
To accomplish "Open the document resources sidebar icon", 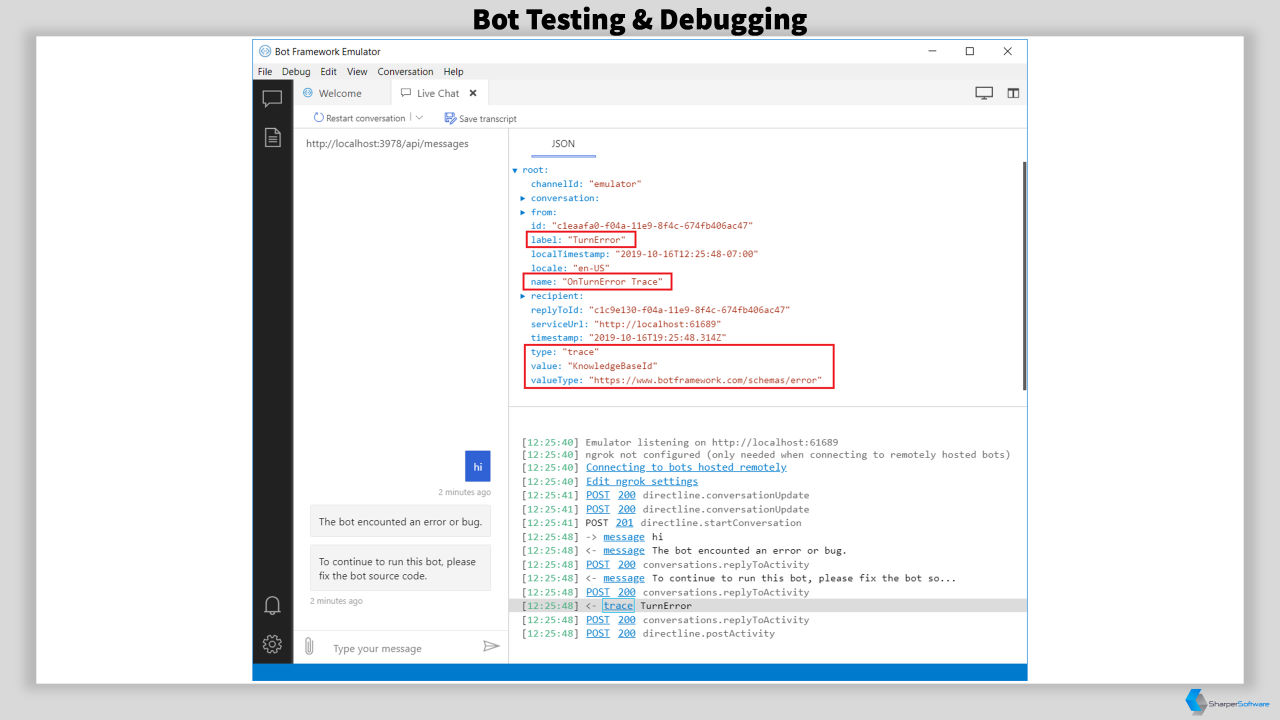I will coord(272,138).
